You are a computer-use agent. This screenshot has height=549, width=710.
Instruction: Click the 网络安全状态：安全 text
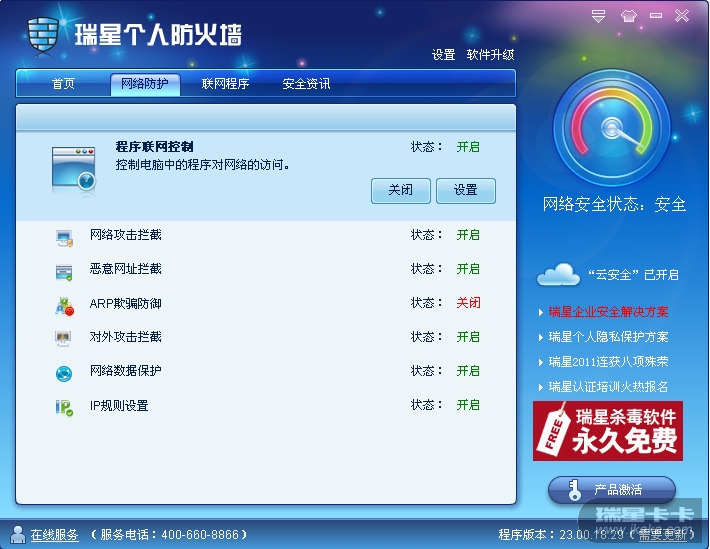click(614, 205)
